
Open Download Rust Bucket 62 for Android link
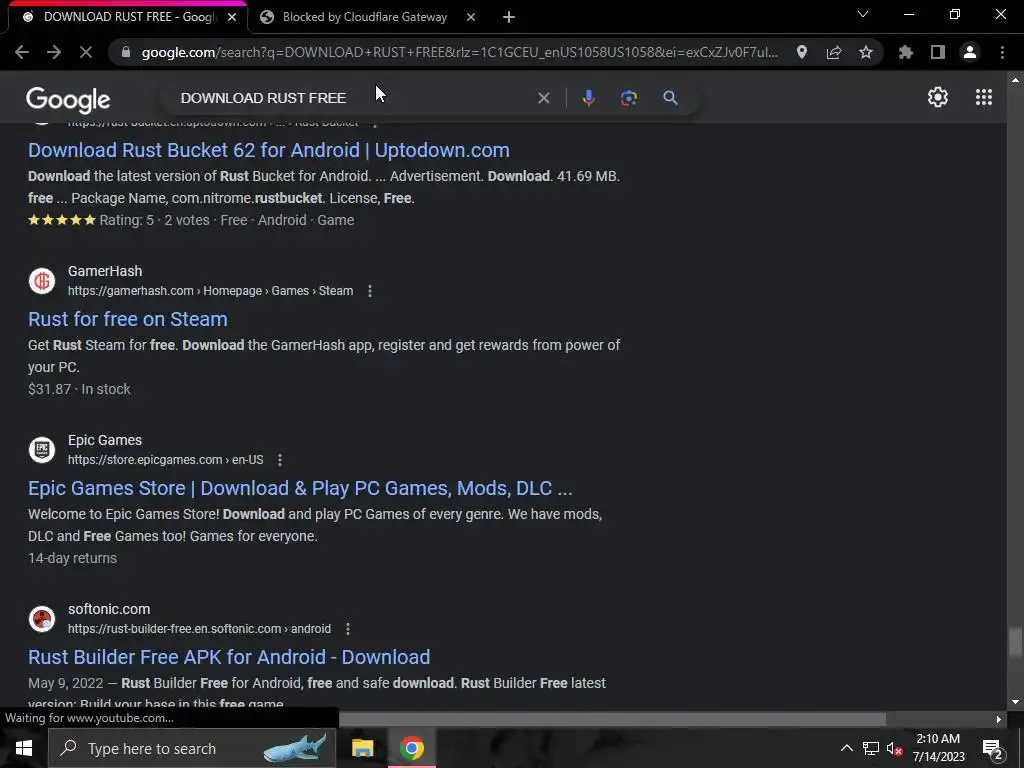coord(268,150)
